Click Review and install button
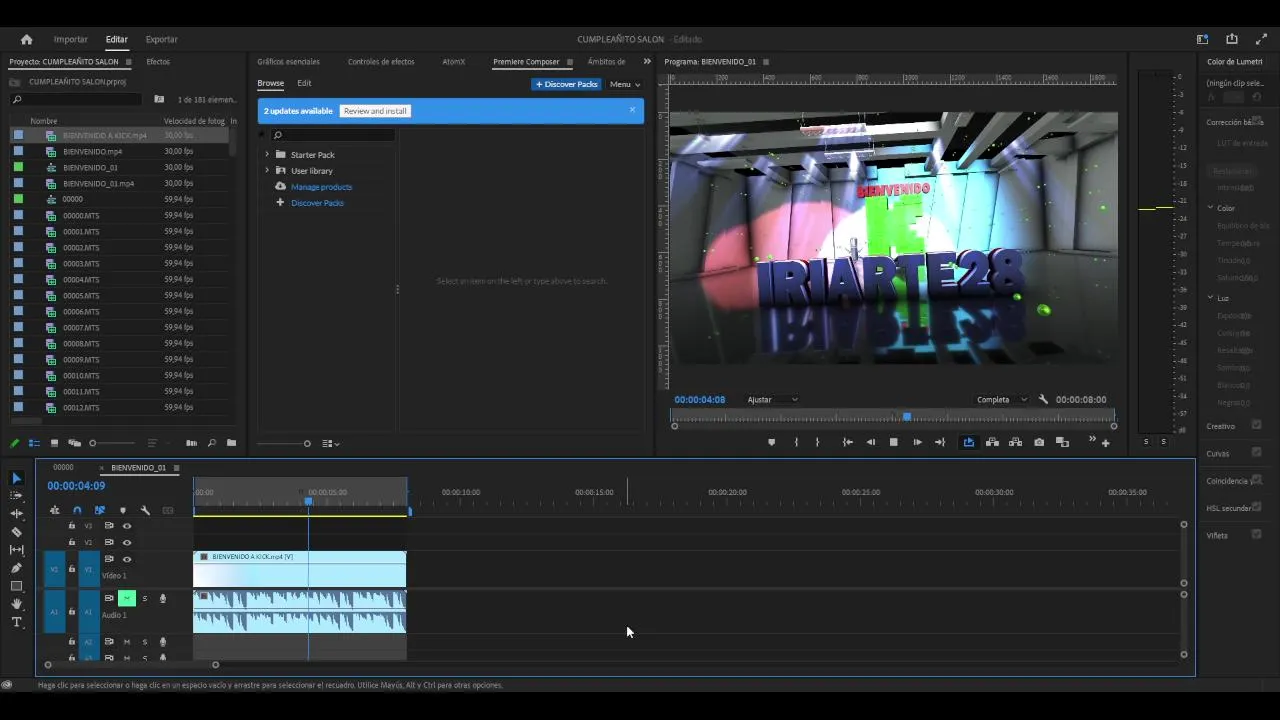This screenshot has height=720, width=1280. 375,111
